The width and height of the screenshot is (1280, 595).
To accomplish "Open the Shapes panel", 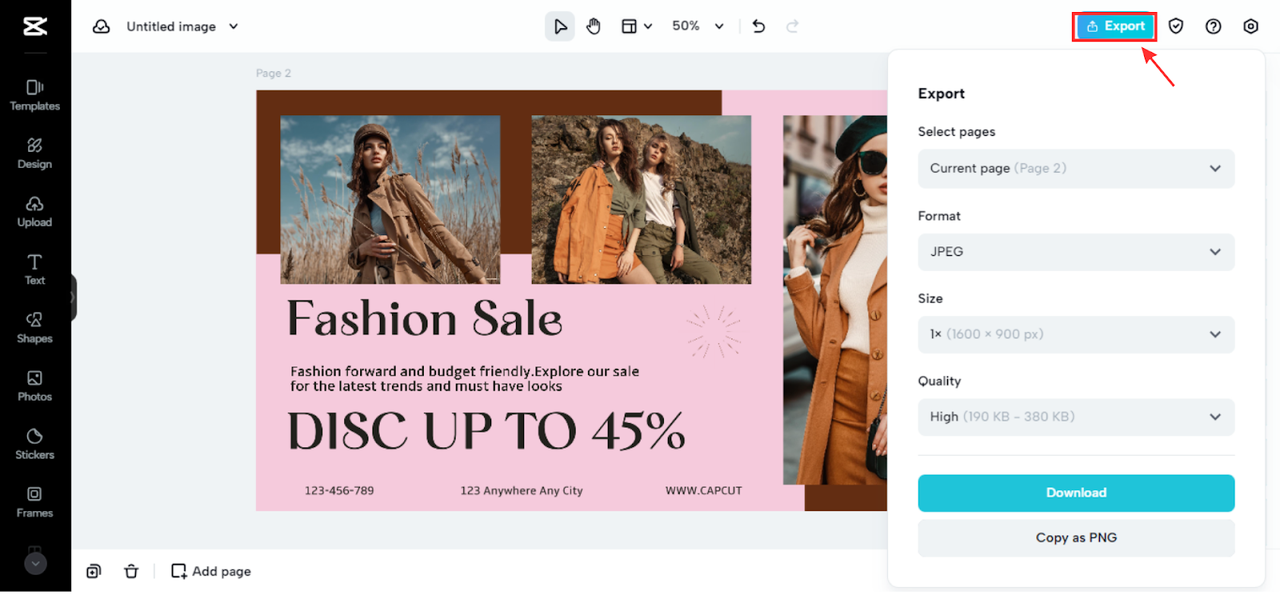I will click(35, 327).
